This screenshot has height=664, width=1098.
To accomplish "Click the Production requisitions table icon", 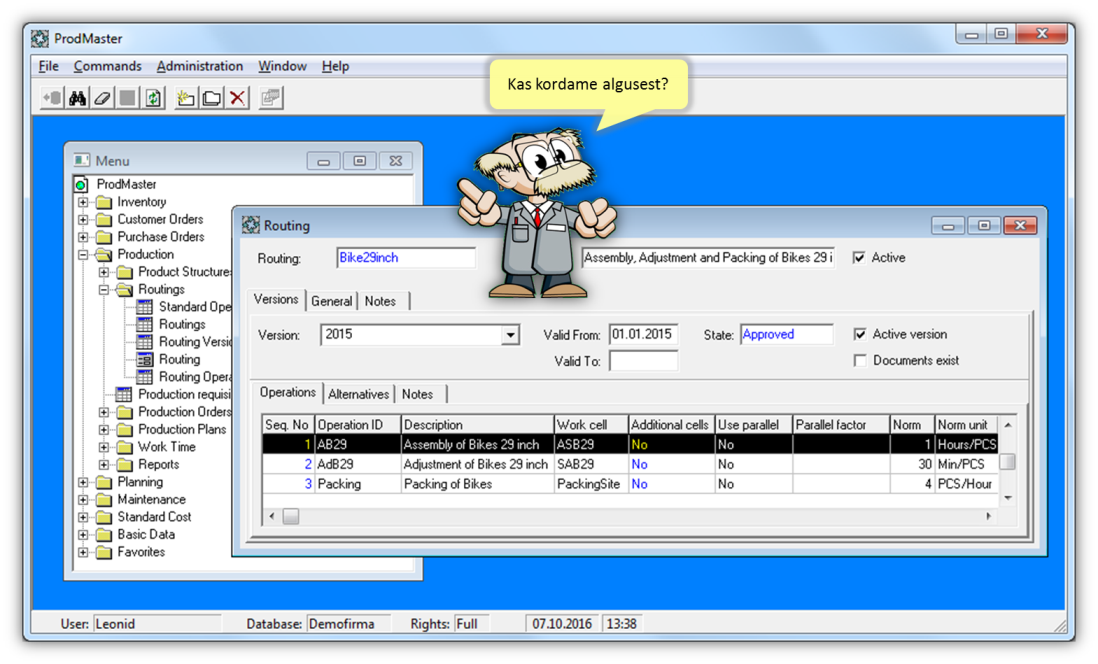I will (x=123, y=394).
